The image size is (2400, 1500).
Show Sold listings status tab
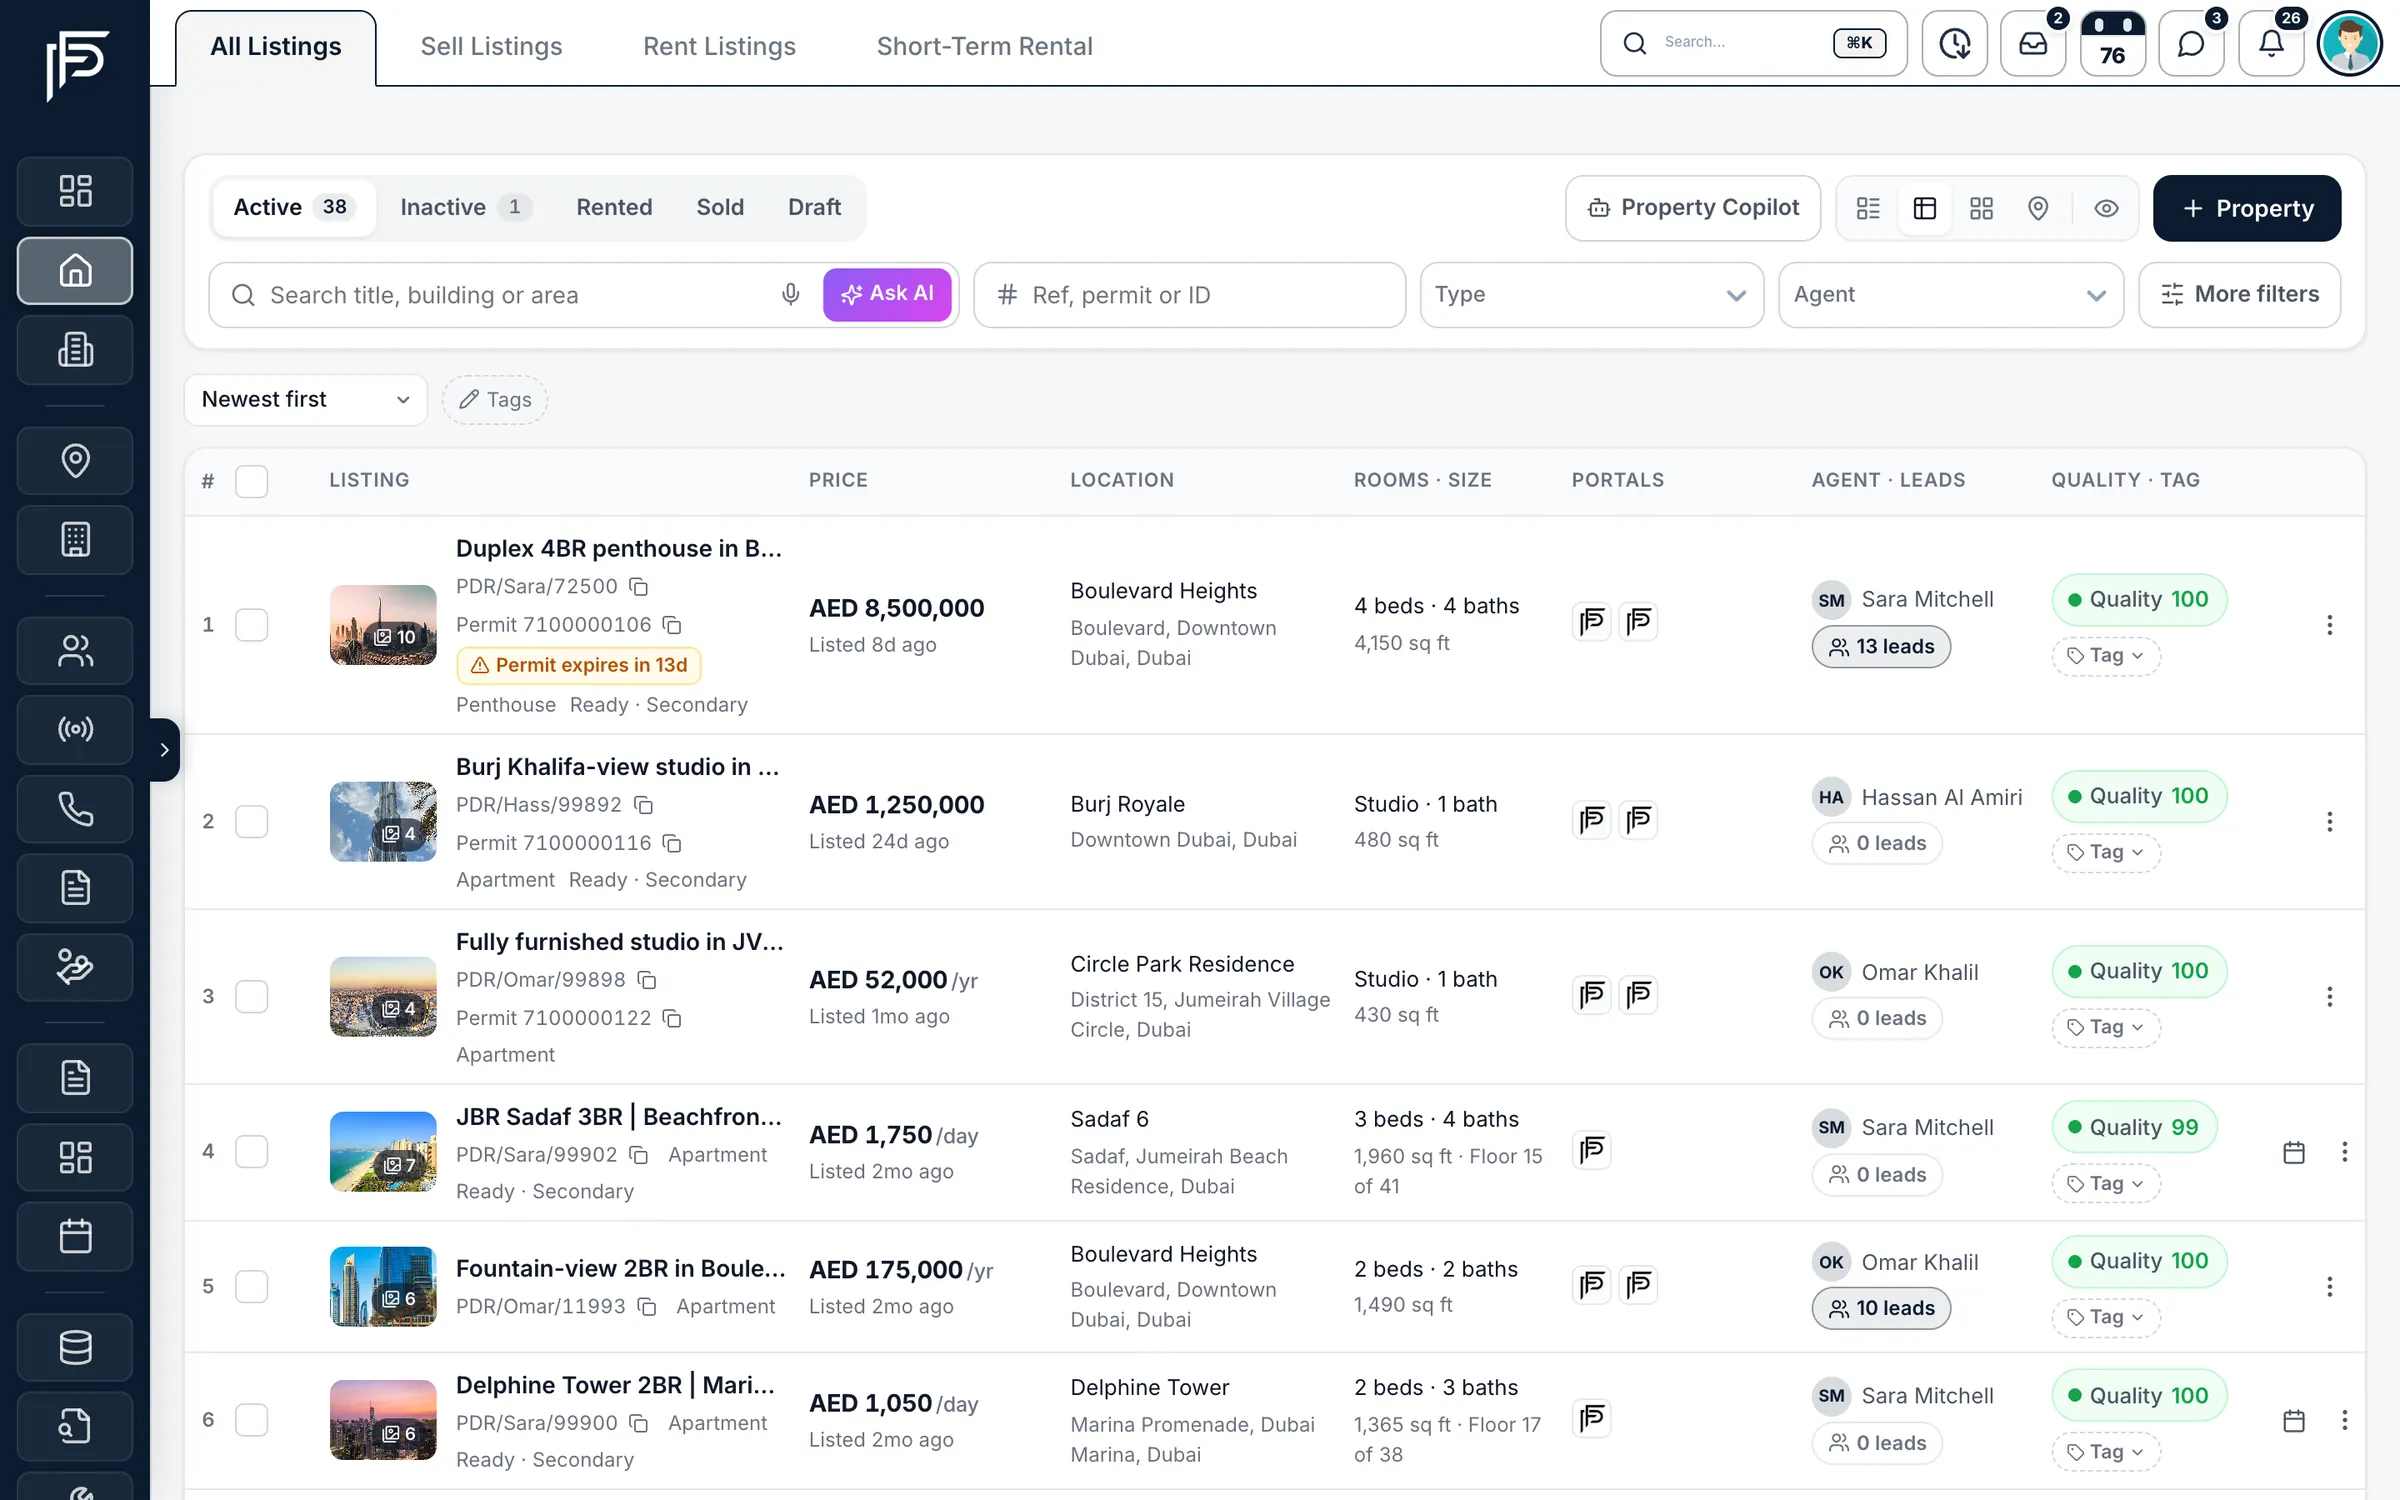coord(720,207)
